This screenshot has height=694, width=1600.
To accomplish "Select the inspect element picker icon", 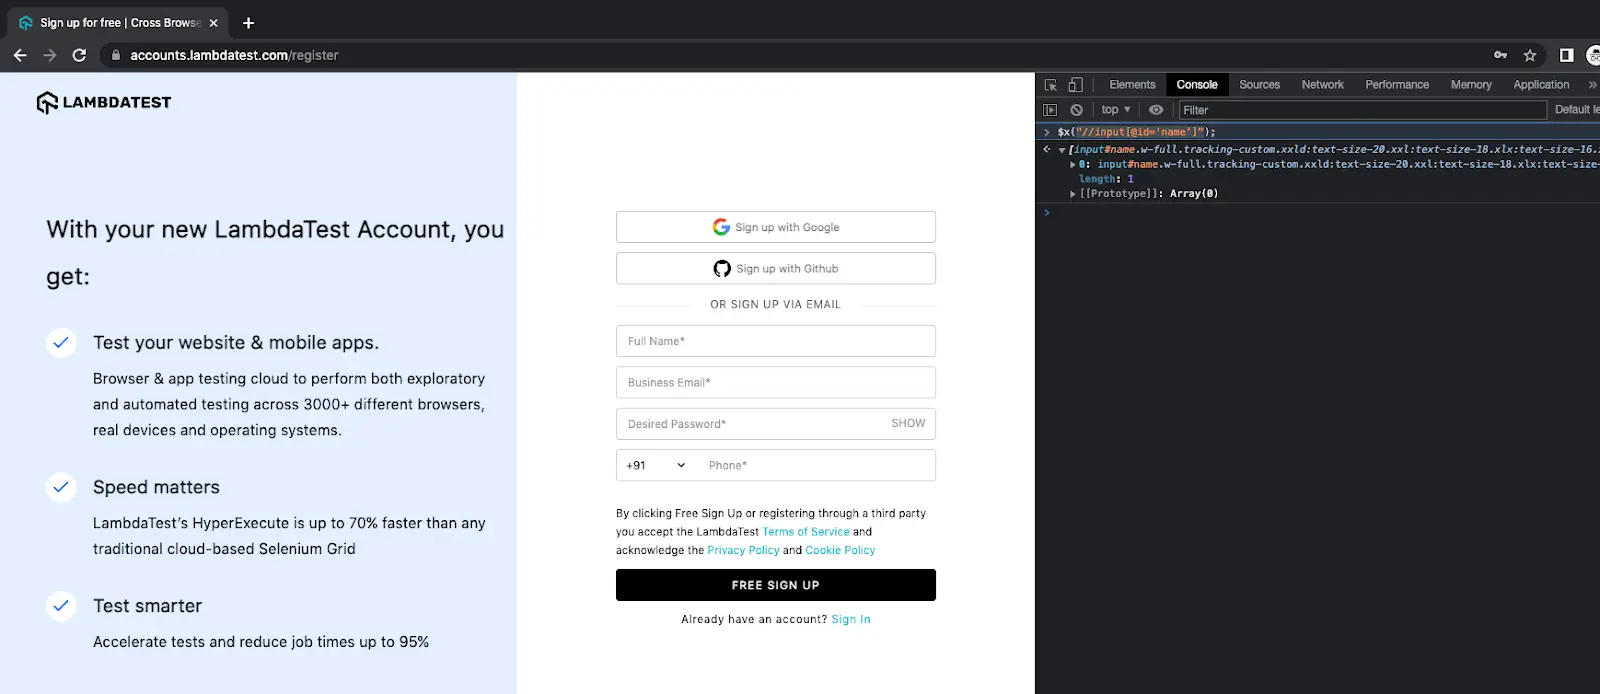I will pyautogui.click(x=1050, y=85).
